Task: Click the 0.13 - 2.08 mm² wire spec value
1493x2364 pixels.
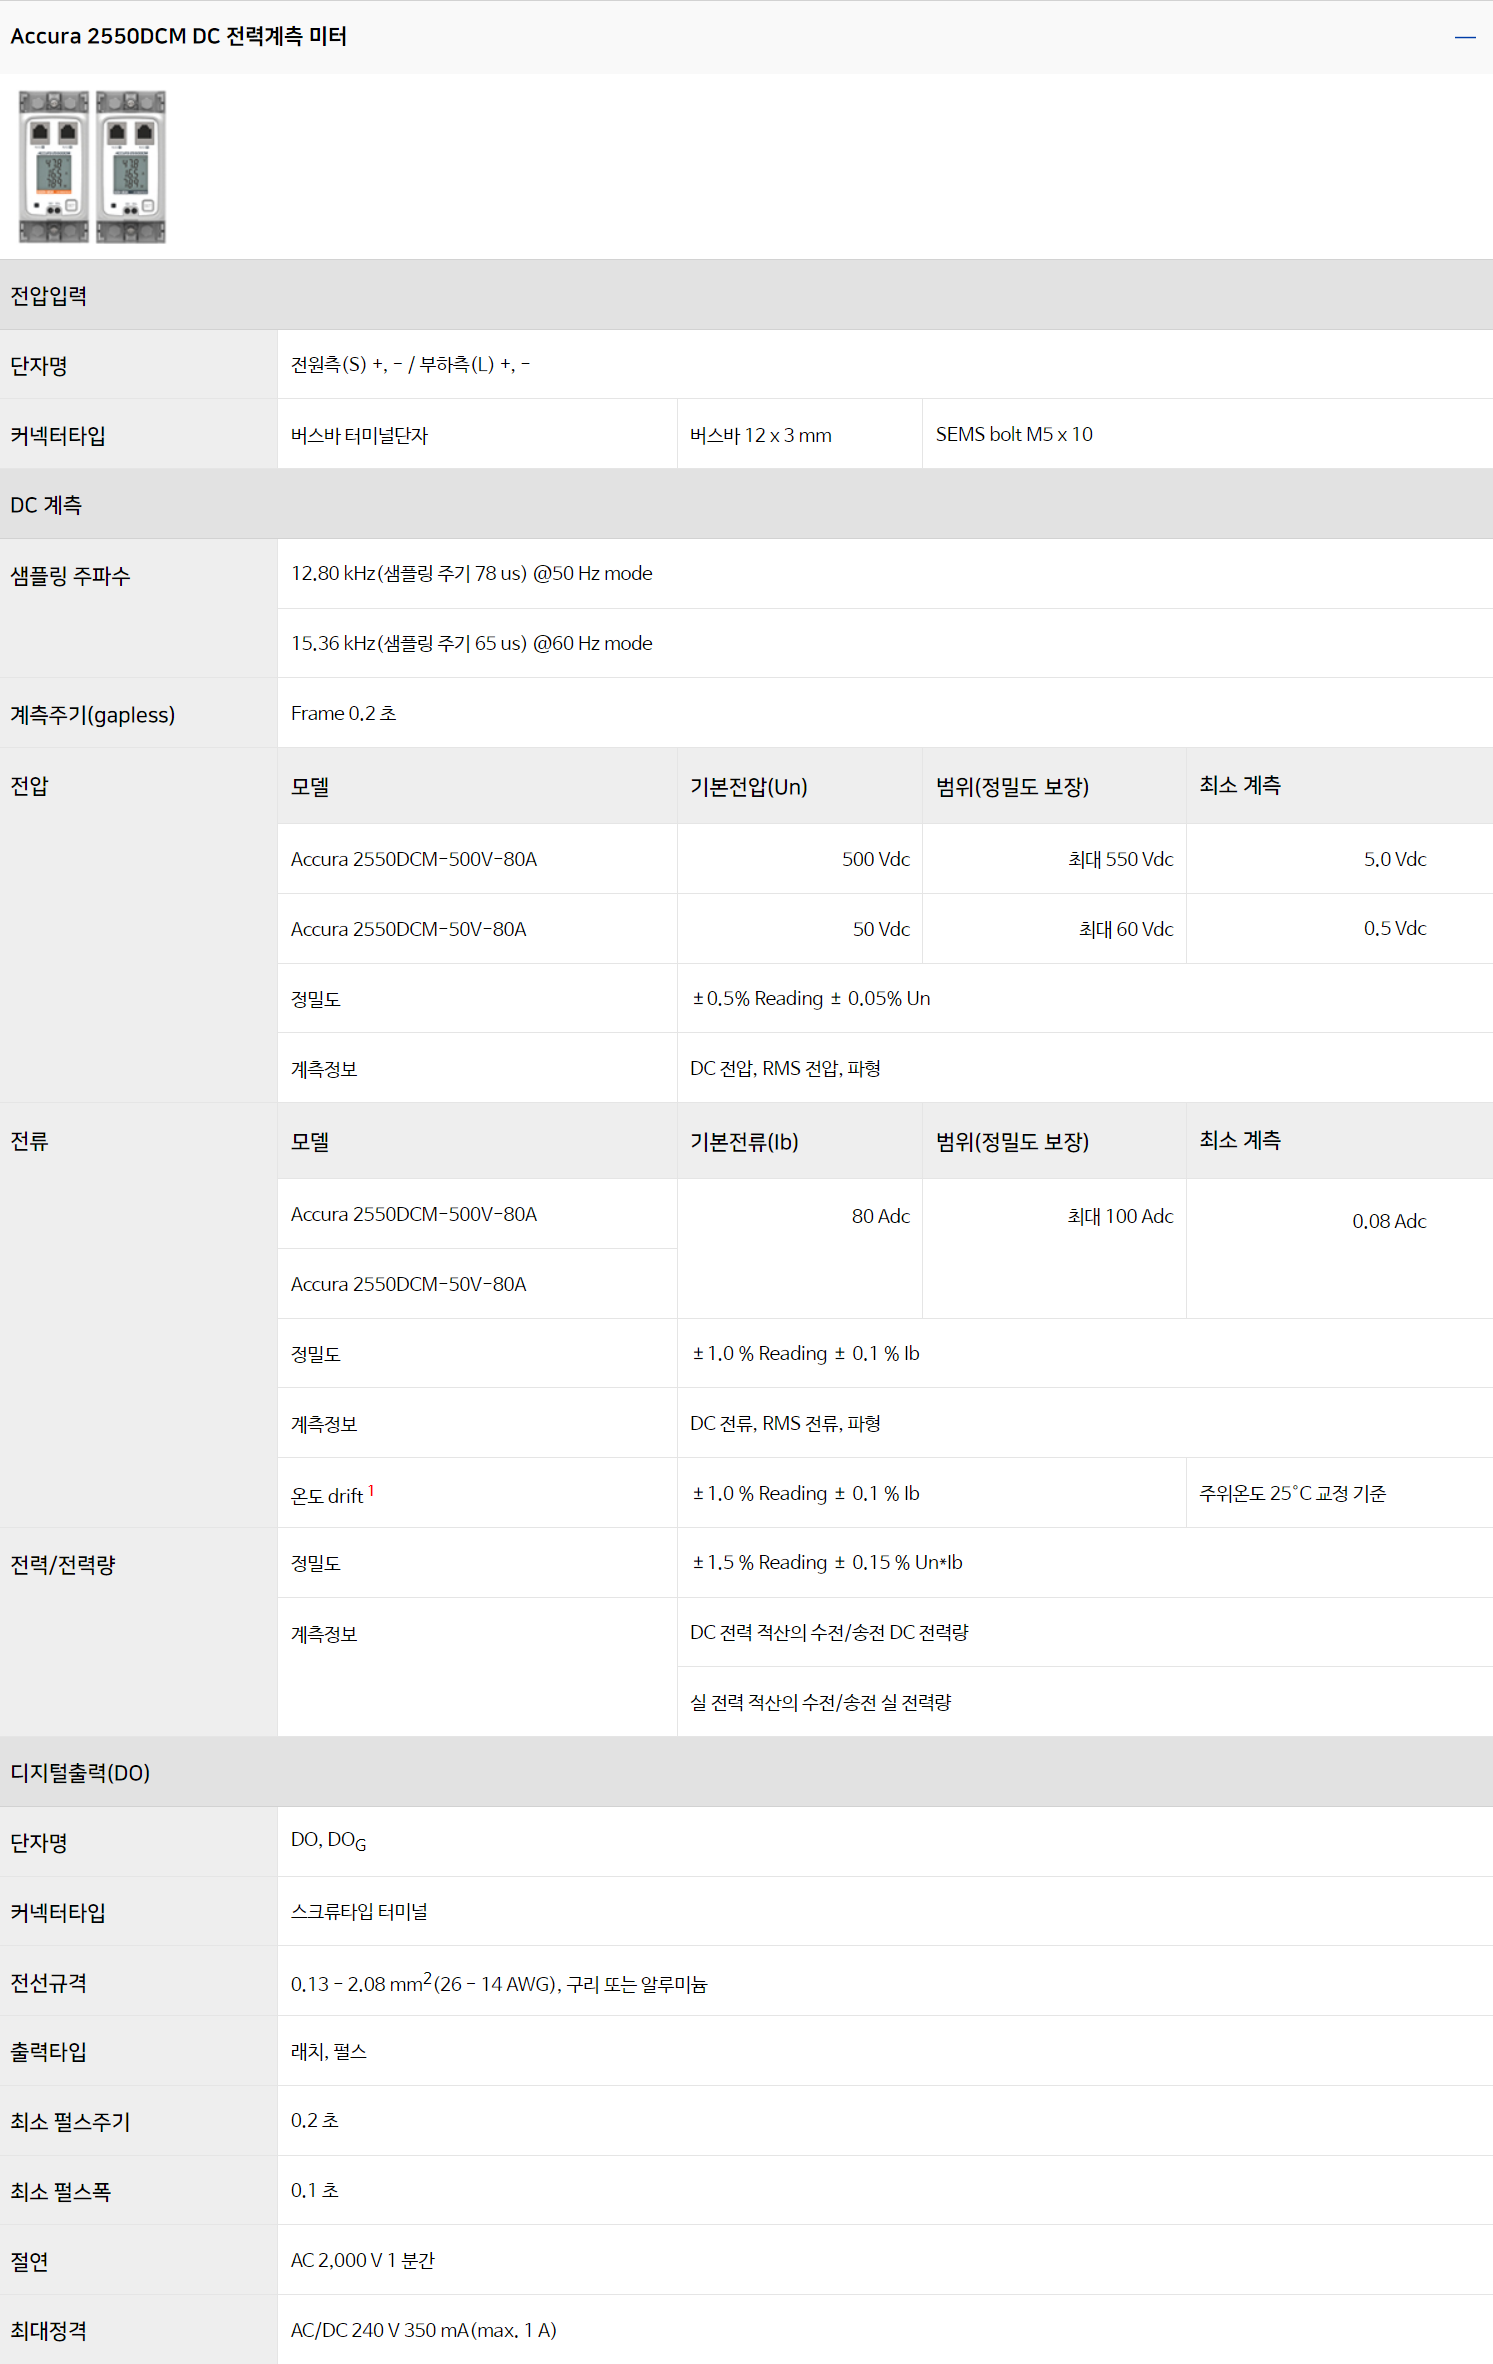Action: pyautogui.click(x=498, y=1983)
